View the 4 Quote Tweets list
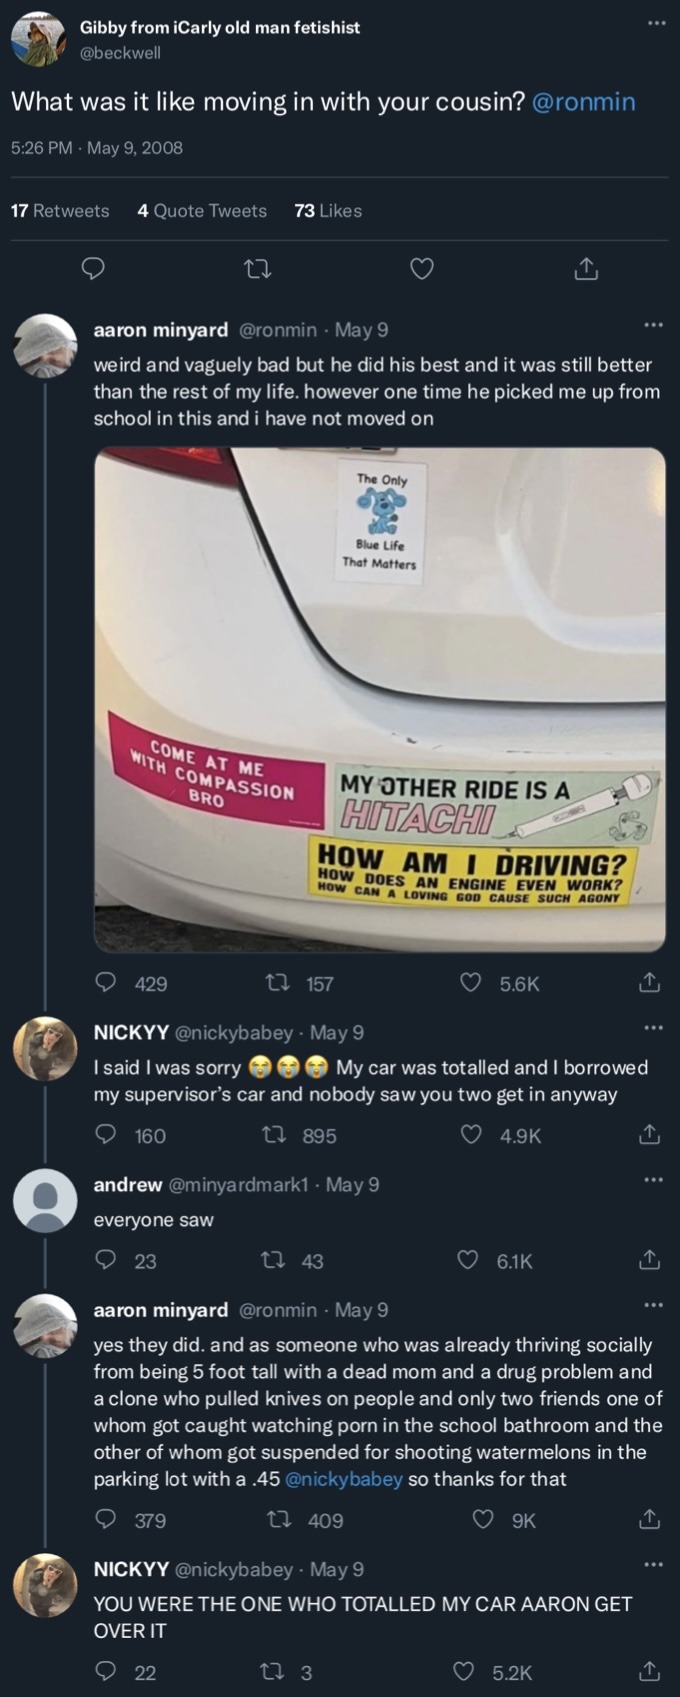 coord(202,211)
